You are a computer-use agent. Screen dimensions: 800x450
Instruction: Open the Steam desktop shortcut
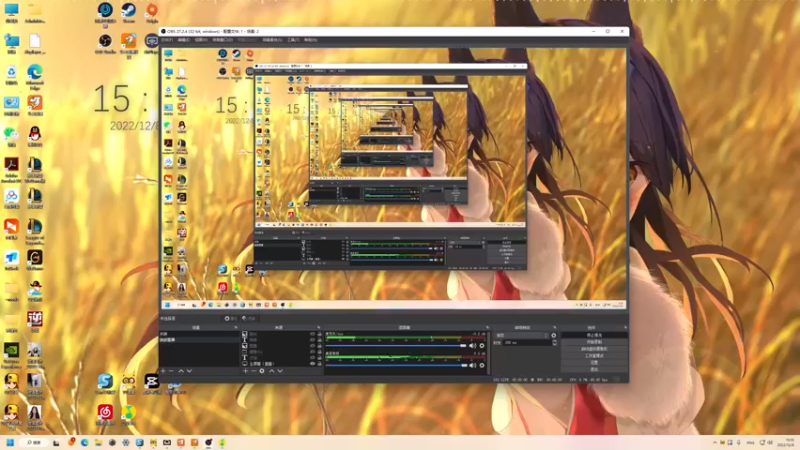[x=129, y=12]
